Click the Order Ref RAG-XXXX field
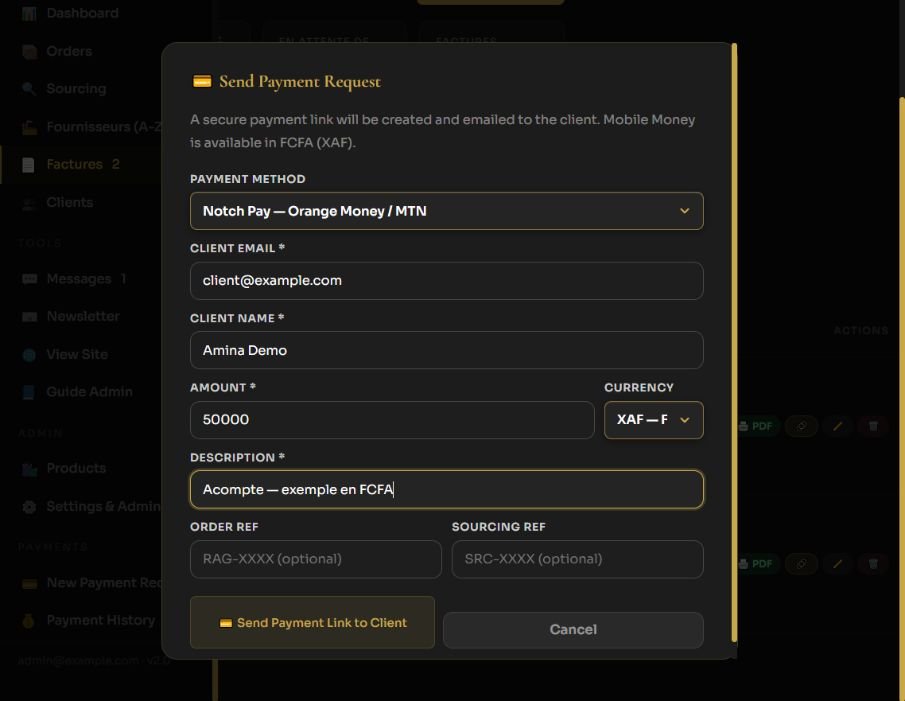The height and width of the screenshot is (701, 905). [x=316, y=559]
